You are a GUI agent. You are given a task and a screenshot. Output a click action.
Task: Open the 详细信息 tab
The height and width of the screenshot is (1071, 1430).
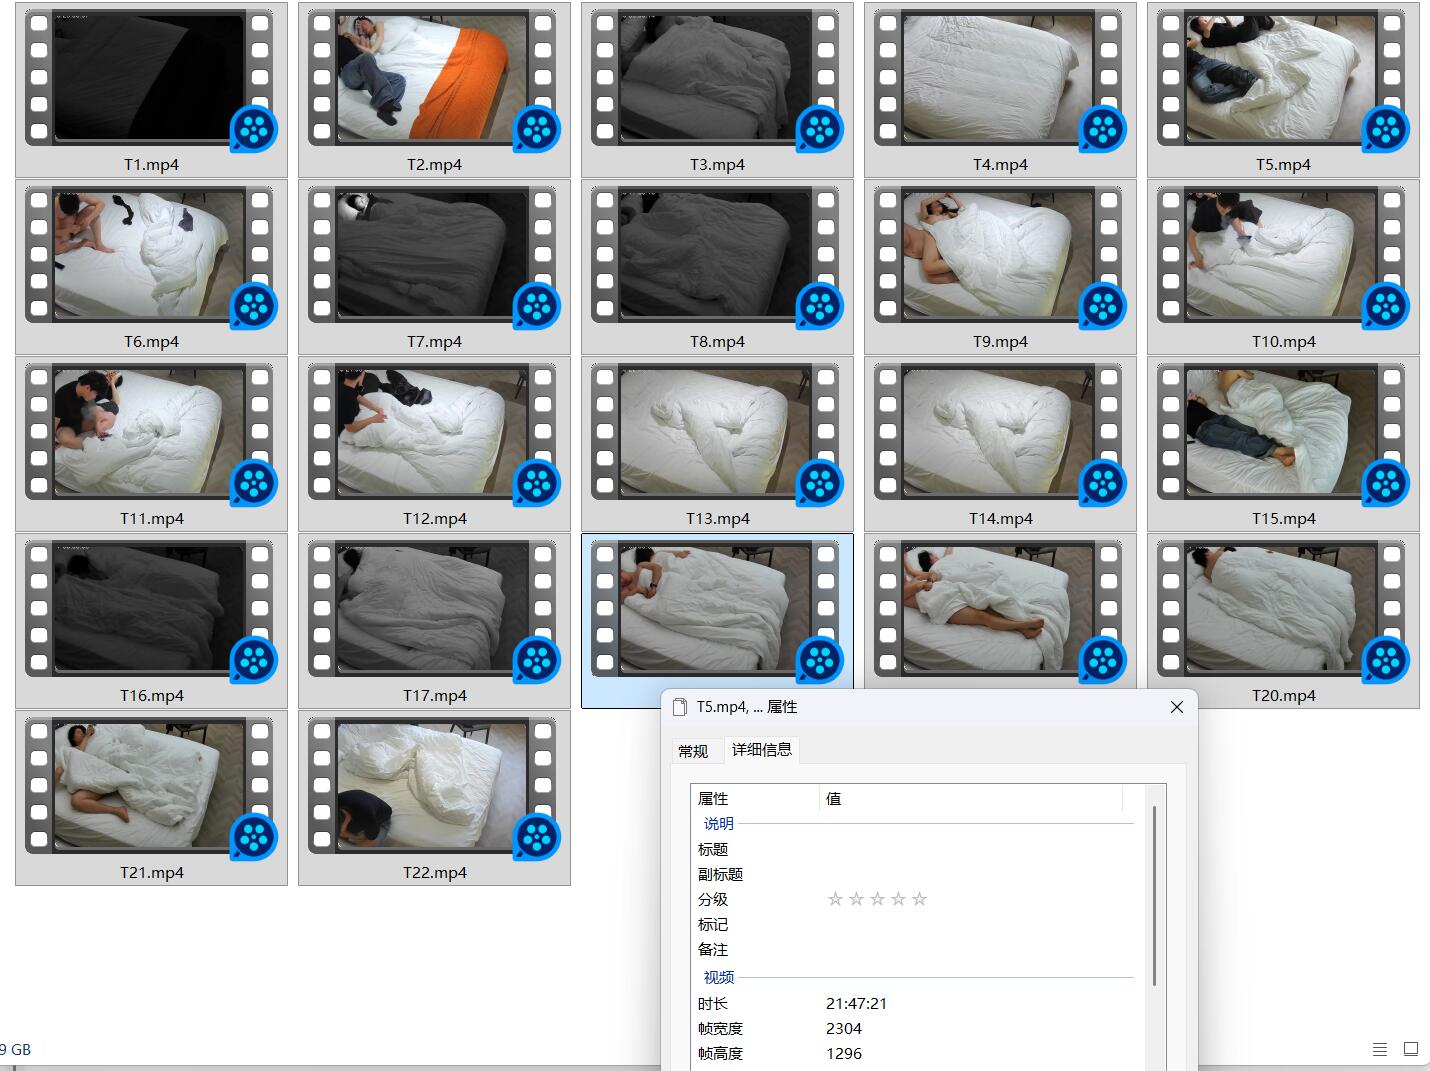(762, 749)
